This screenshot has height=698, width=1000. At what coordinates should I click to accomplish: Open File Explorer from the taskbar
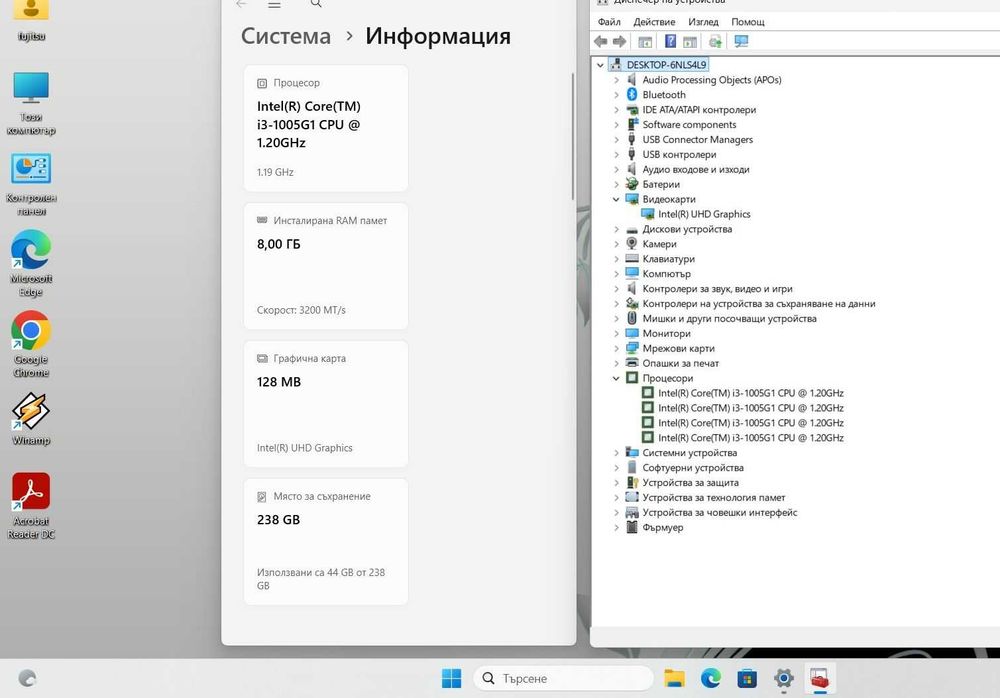pyautogui.click(x=675, y=678)
